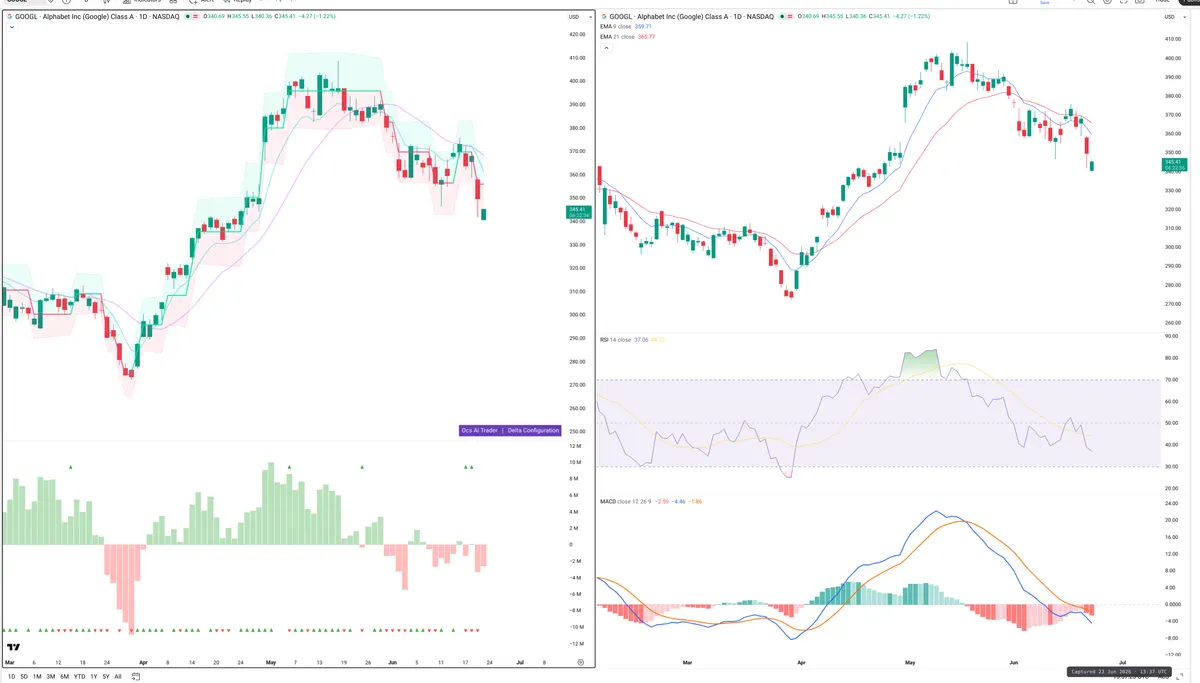Image resolution: width=1200 pixels, height=683 pixels.
Task: Click green market status dot in right chart
Action: click(781, 17)
